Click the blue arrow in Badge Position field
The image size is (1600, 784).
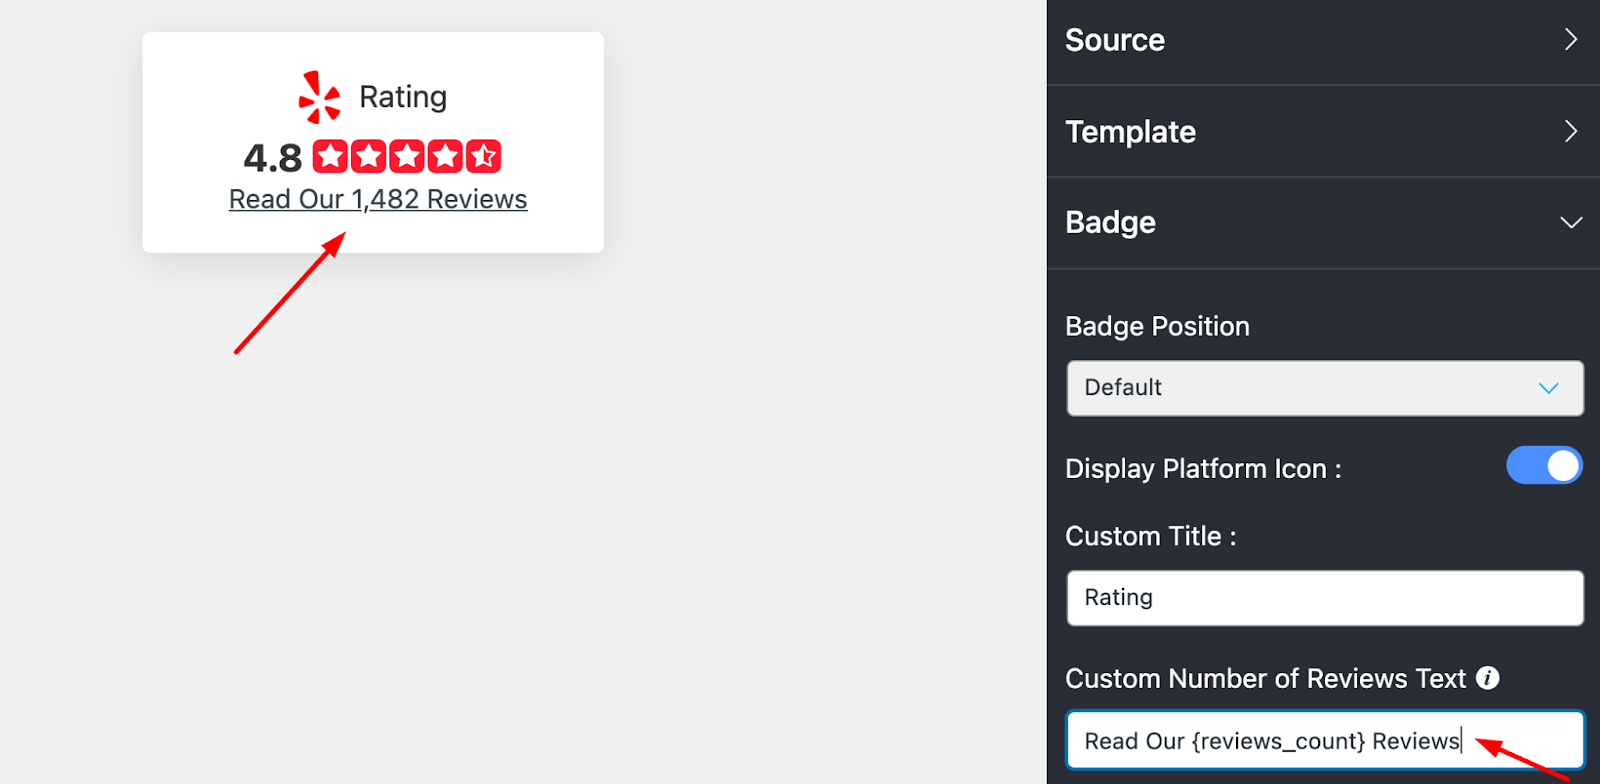(x=1548, y=388)
